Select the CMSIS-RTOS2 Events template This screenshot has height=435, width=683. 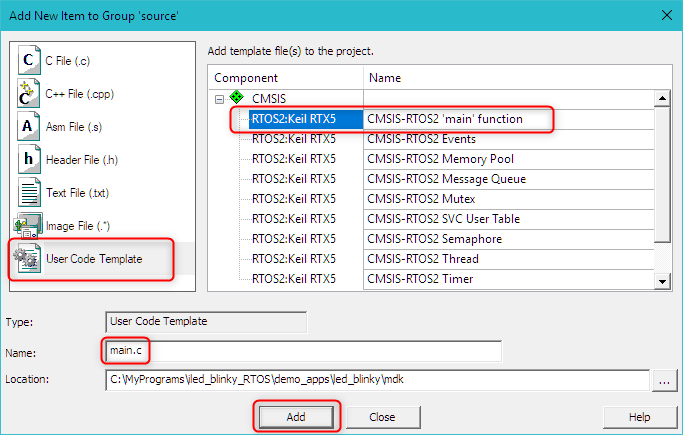coord(421,139)
